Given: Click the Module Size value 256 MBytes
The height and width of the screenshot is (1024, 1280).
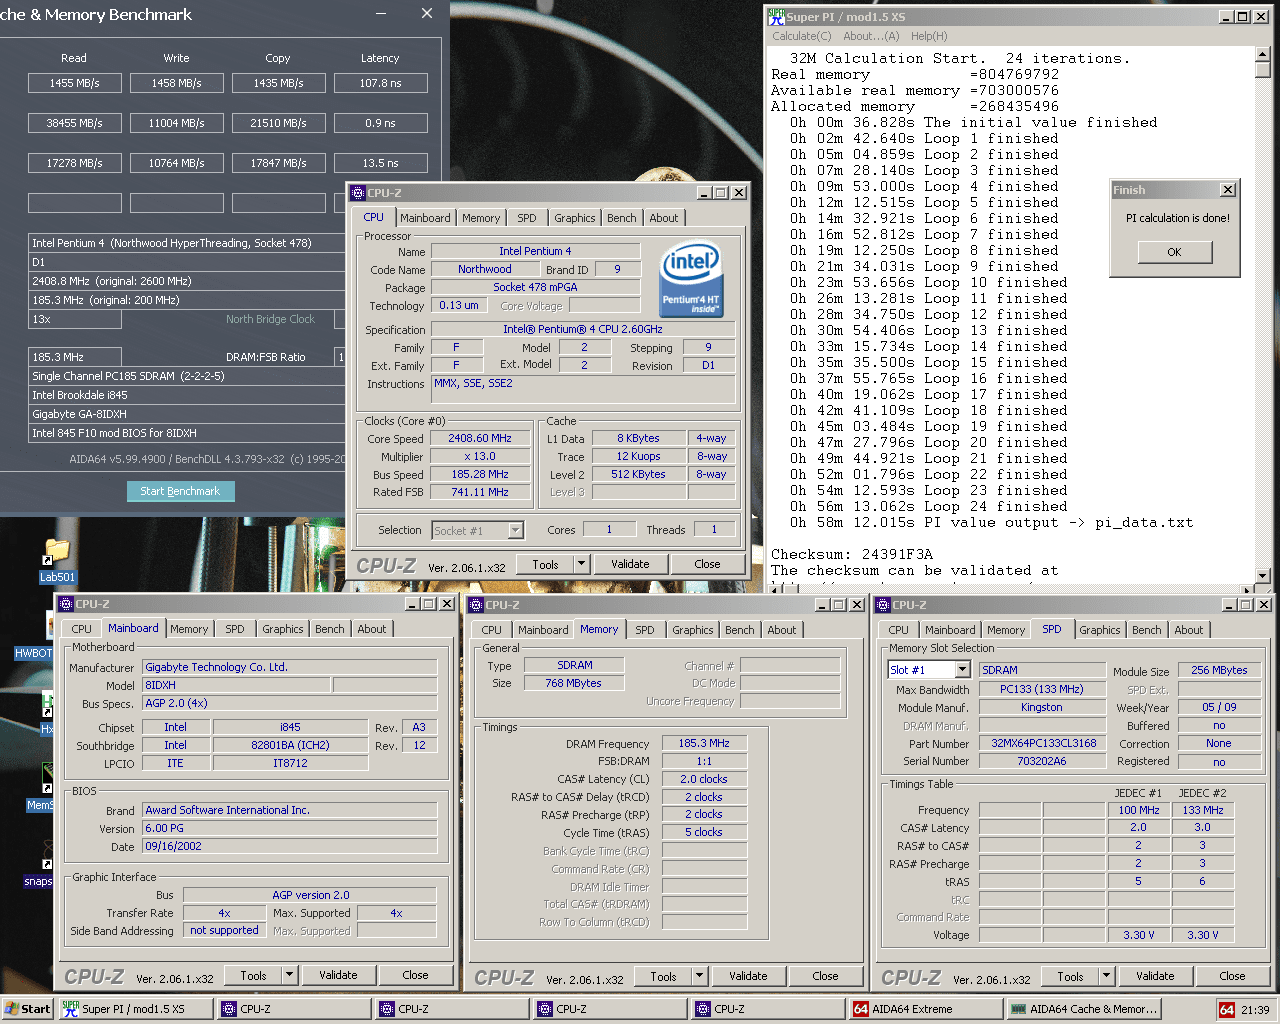Looking at the screenshot, I should click(x=1219, y=670).
